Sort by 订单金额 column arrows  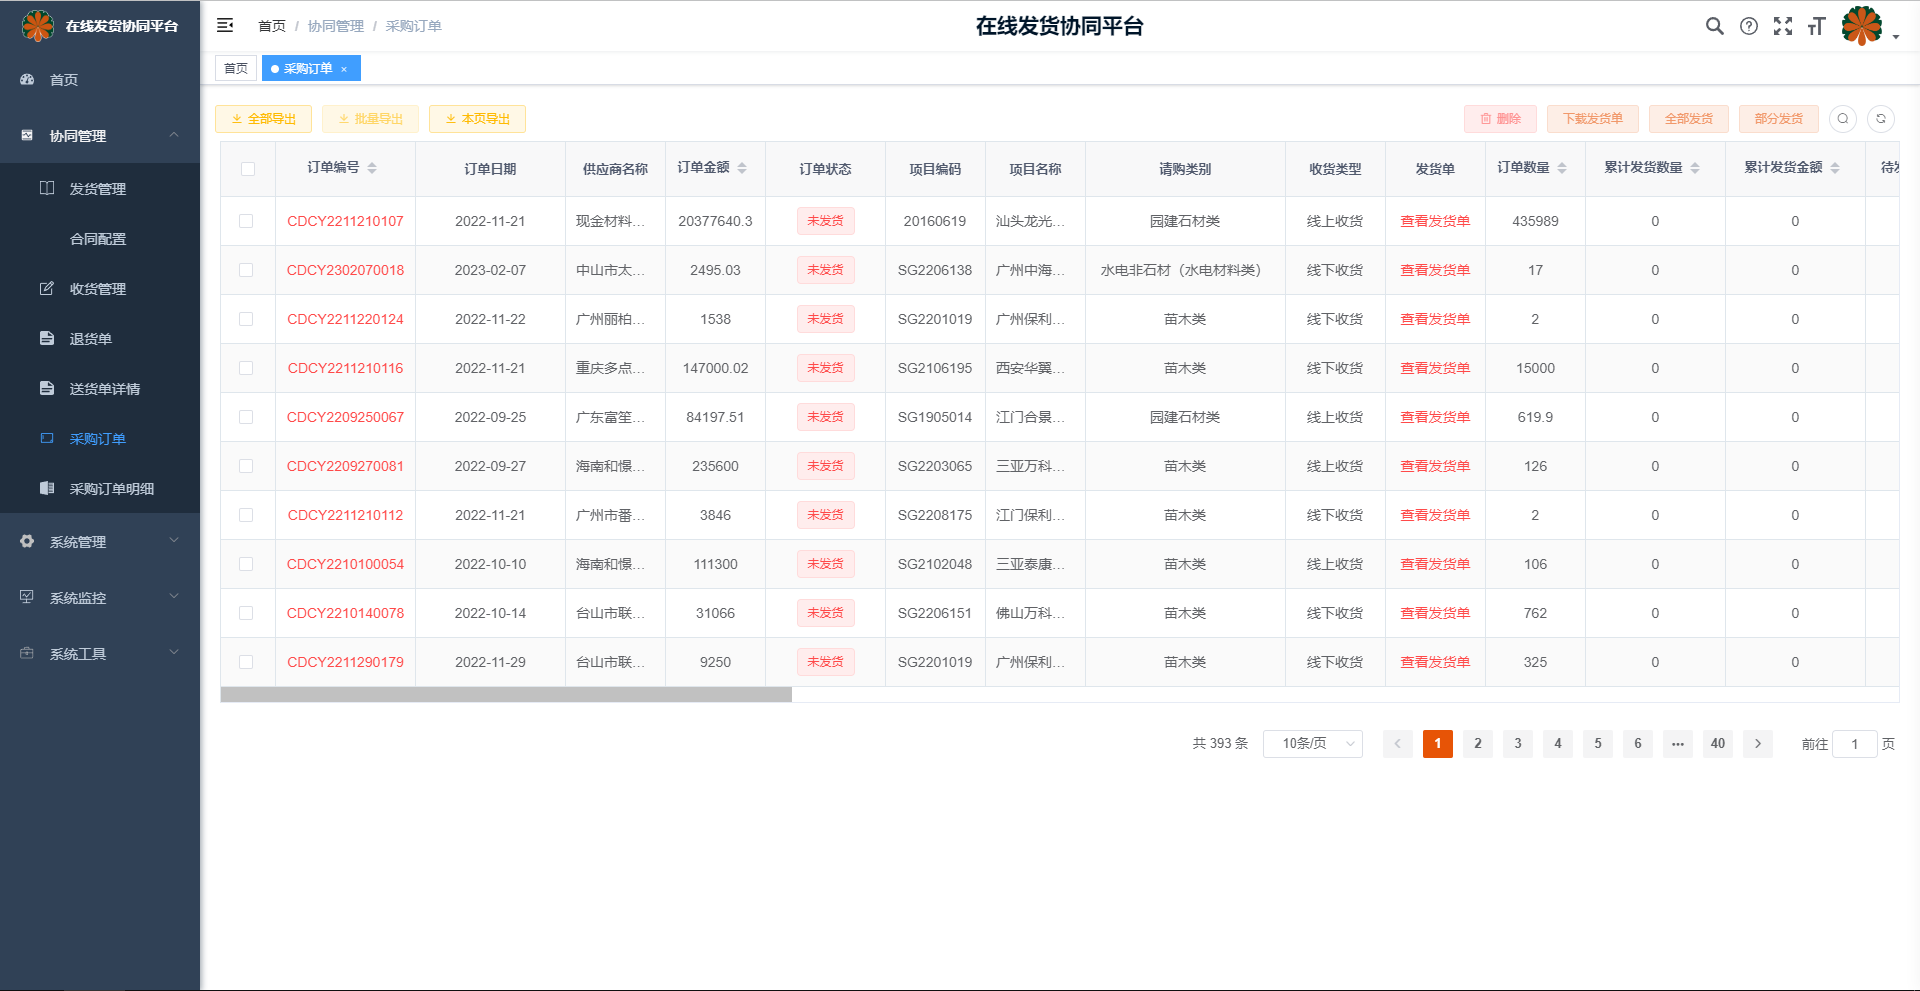click(x=742, y=168)
